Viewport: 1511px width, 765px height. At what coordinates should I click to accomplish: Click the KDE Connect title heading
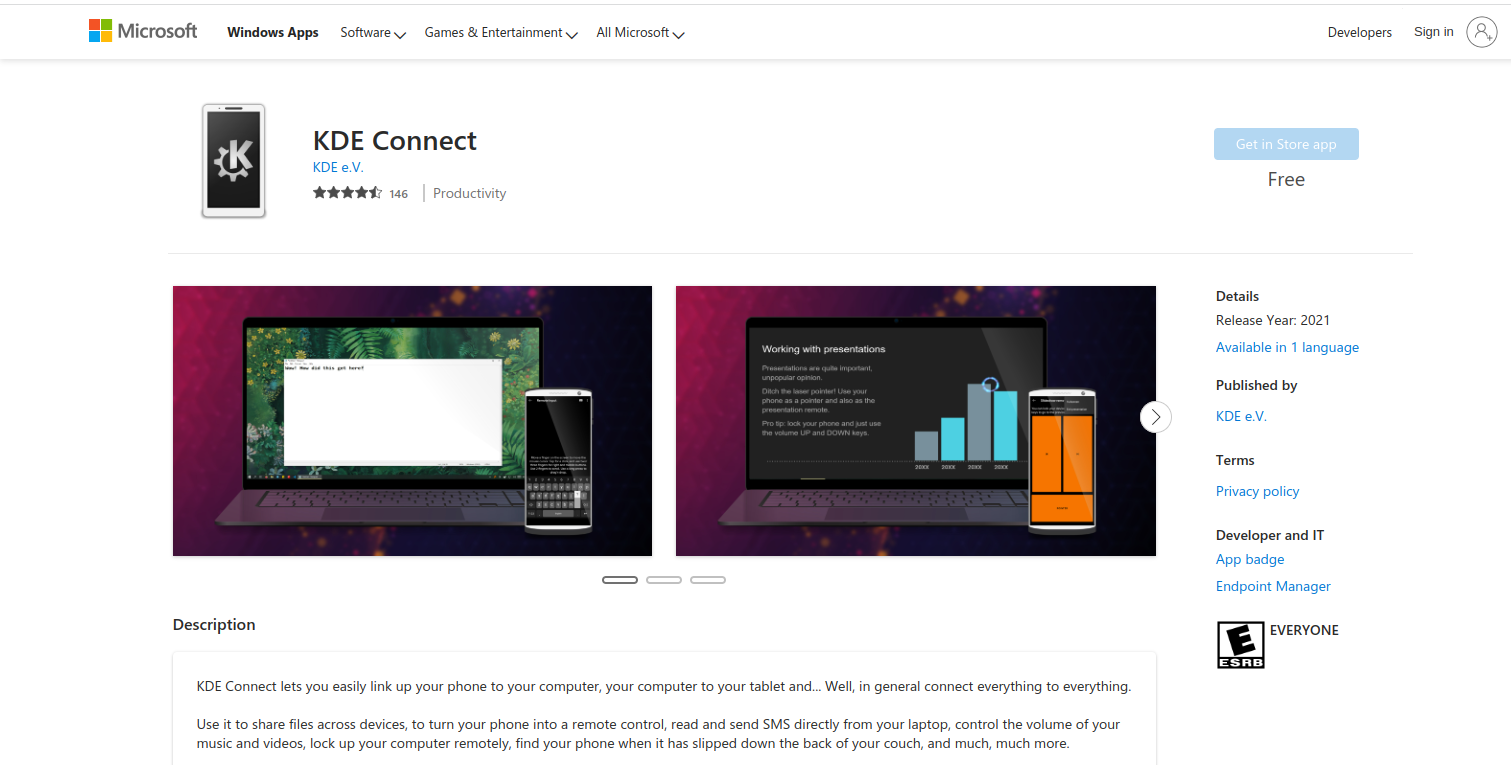[395, 141]
